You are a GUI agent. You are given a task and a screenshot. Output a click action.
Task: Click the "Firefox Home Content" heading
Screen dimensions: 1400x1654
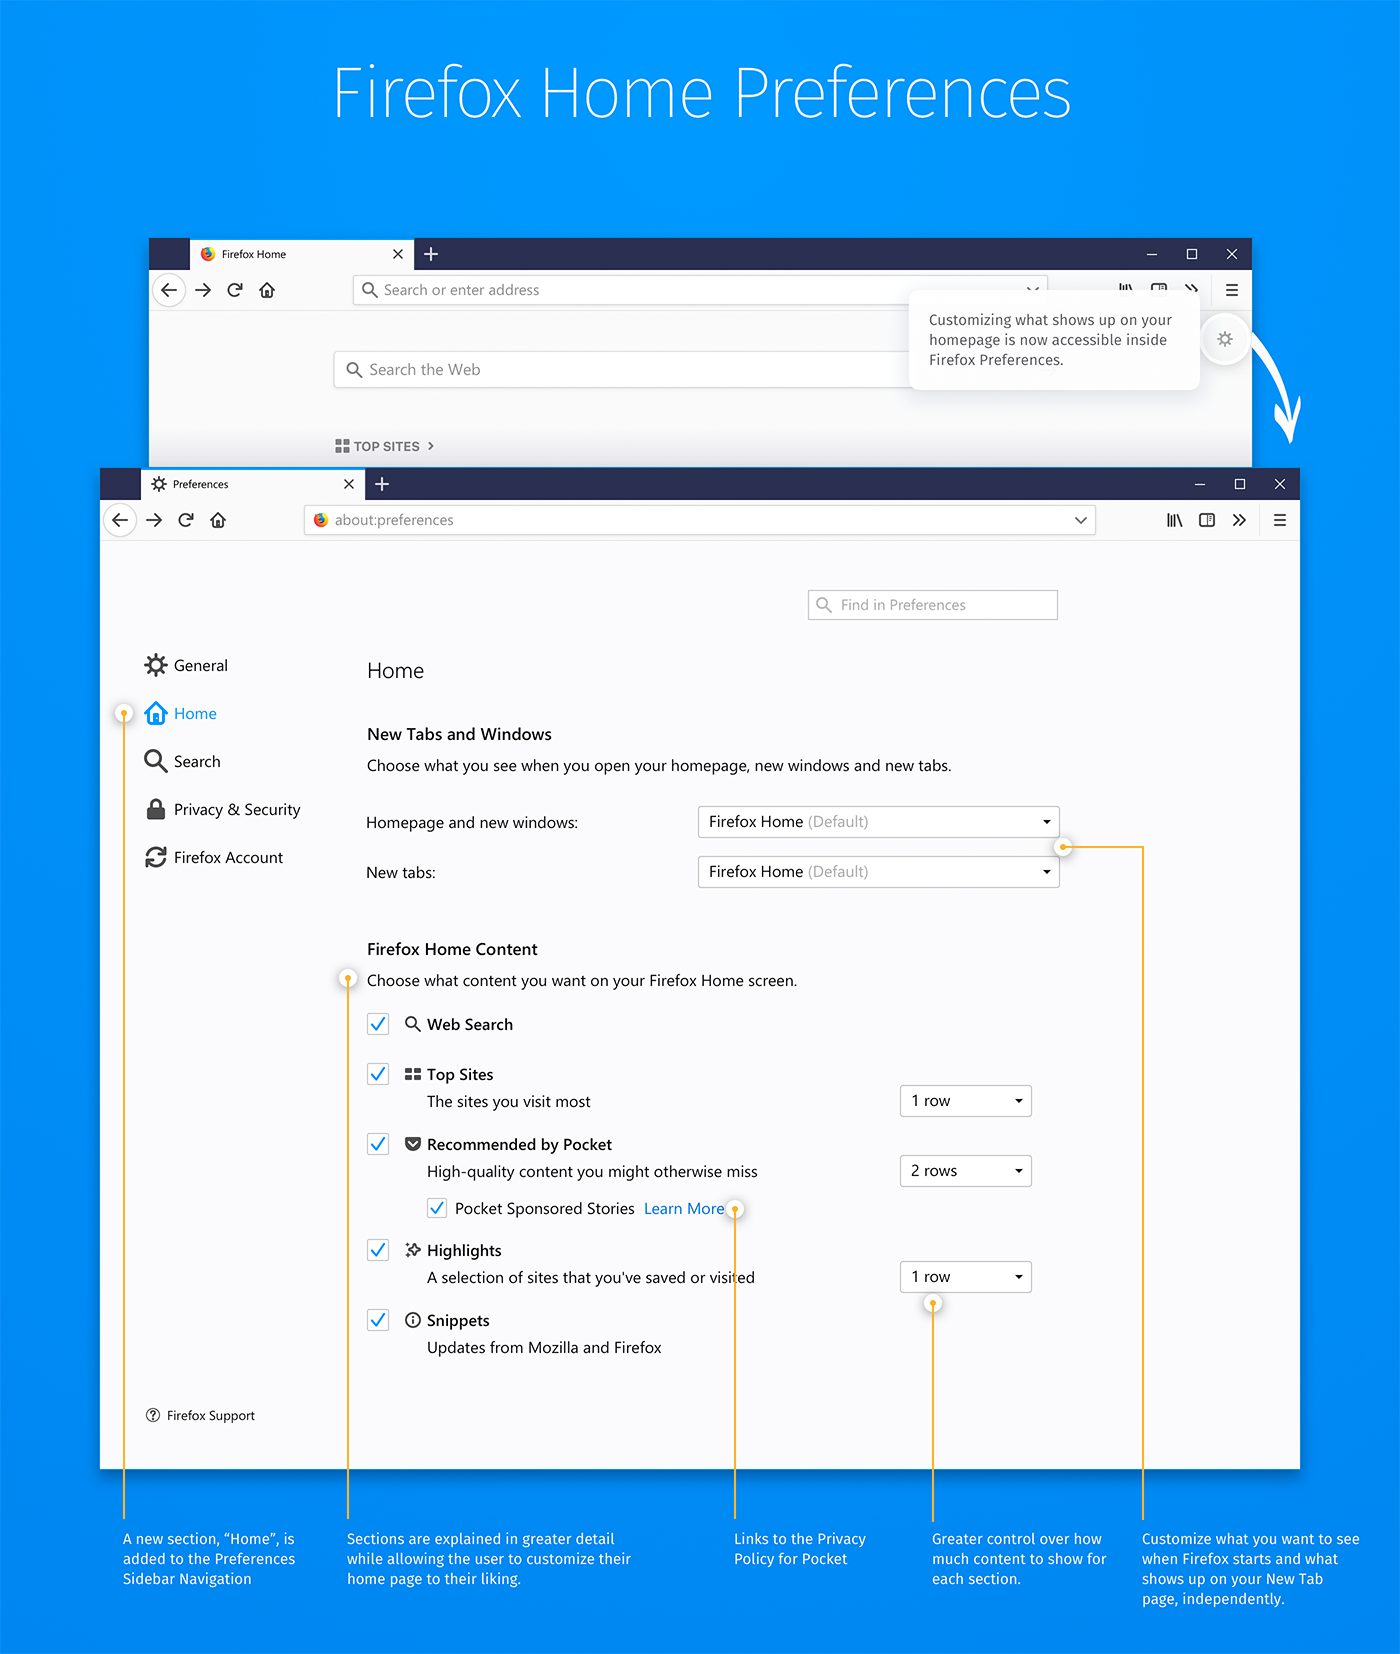tap(452, 949)
